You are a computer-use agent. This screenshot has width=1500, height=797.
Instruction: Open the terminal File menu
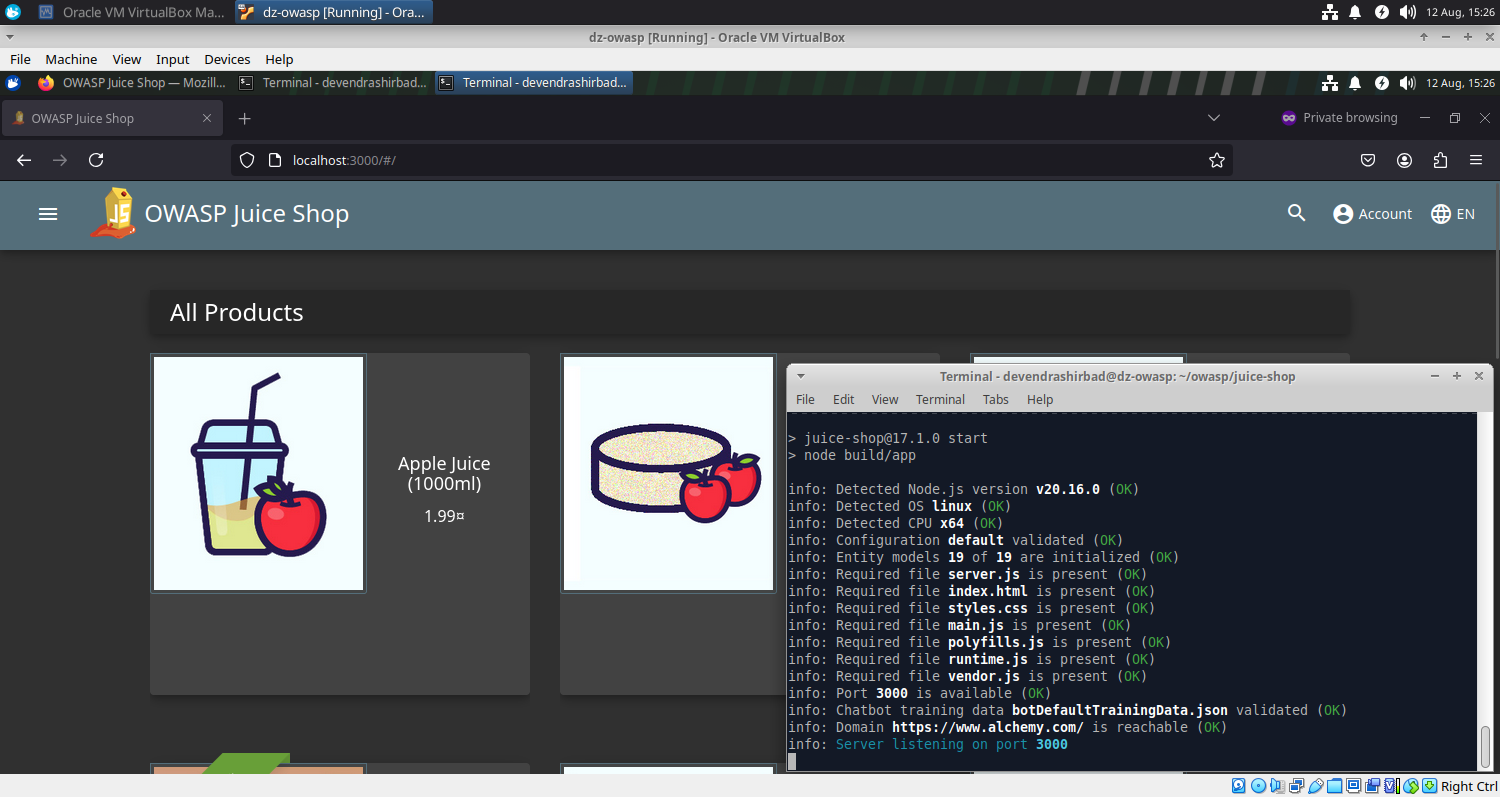[x=805, y=399]
